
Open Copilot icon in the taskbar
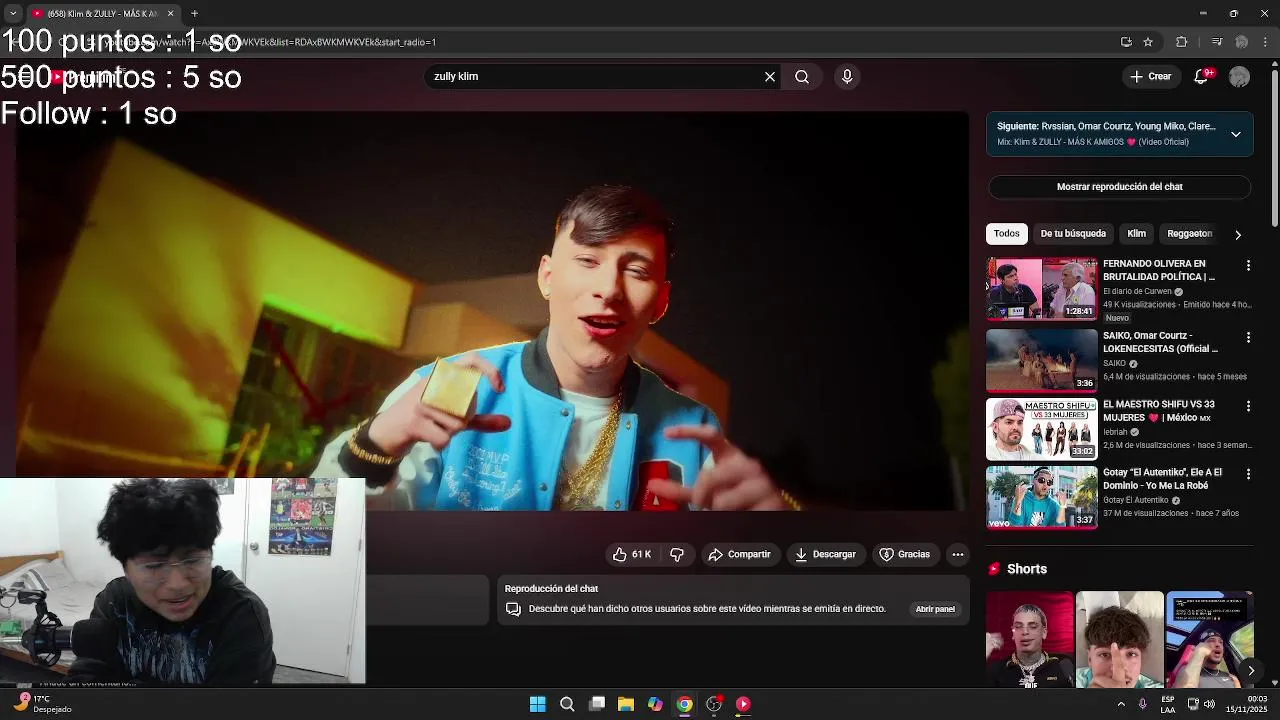(x=655, y=704)
